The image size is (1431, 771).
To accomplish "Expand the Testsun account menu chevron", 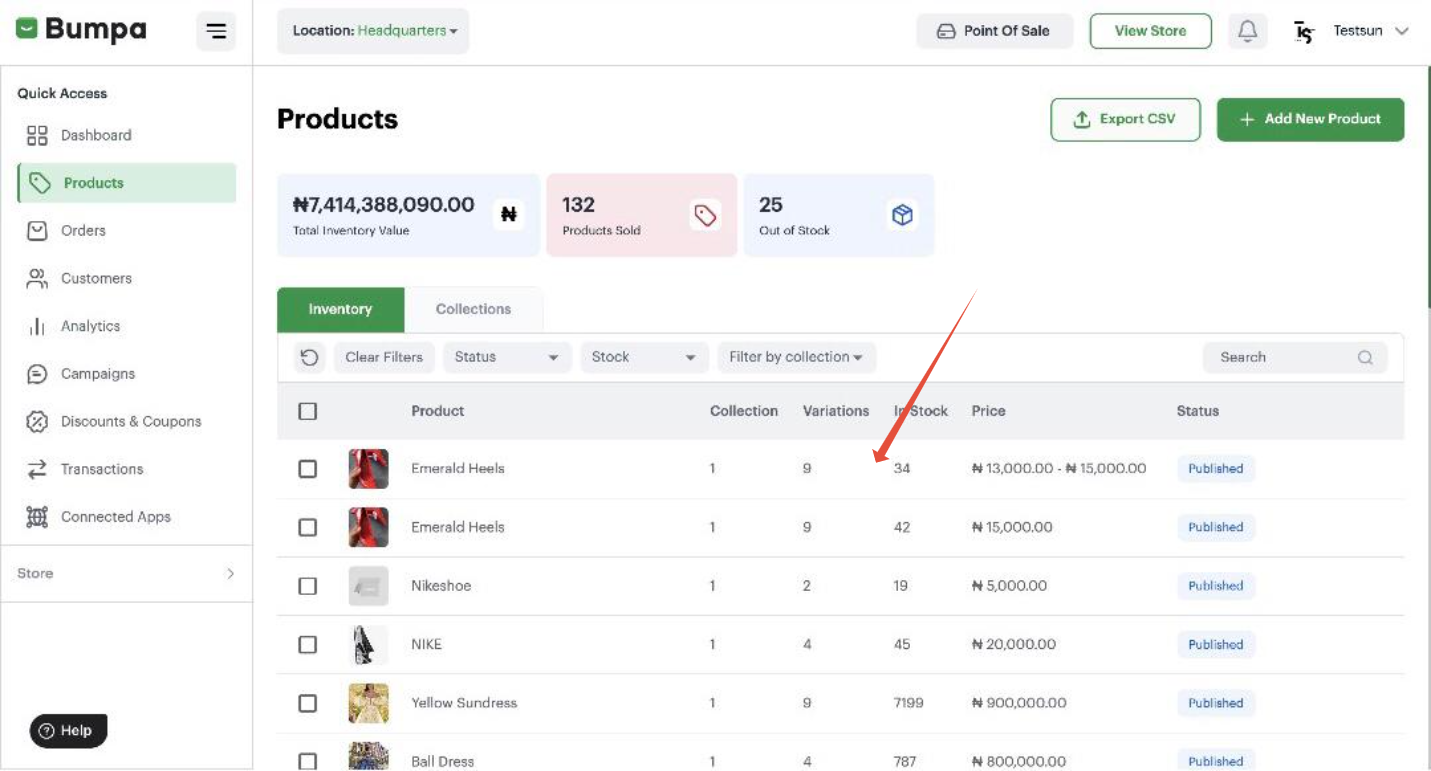I will click(x=1402, y=31).
